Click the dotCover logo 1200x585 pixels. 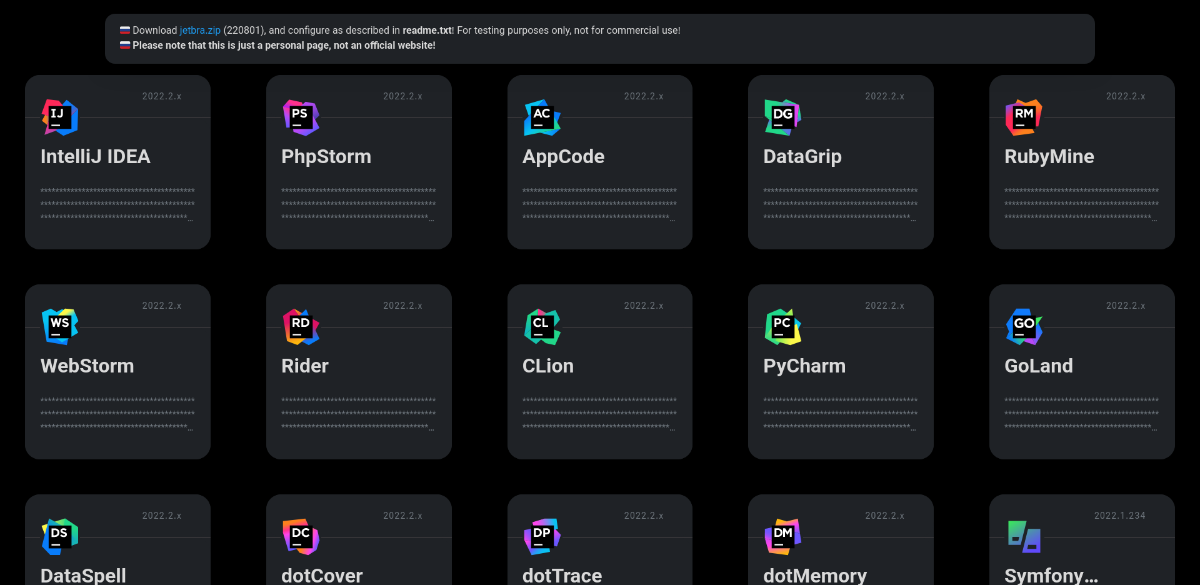click(300, 536)
